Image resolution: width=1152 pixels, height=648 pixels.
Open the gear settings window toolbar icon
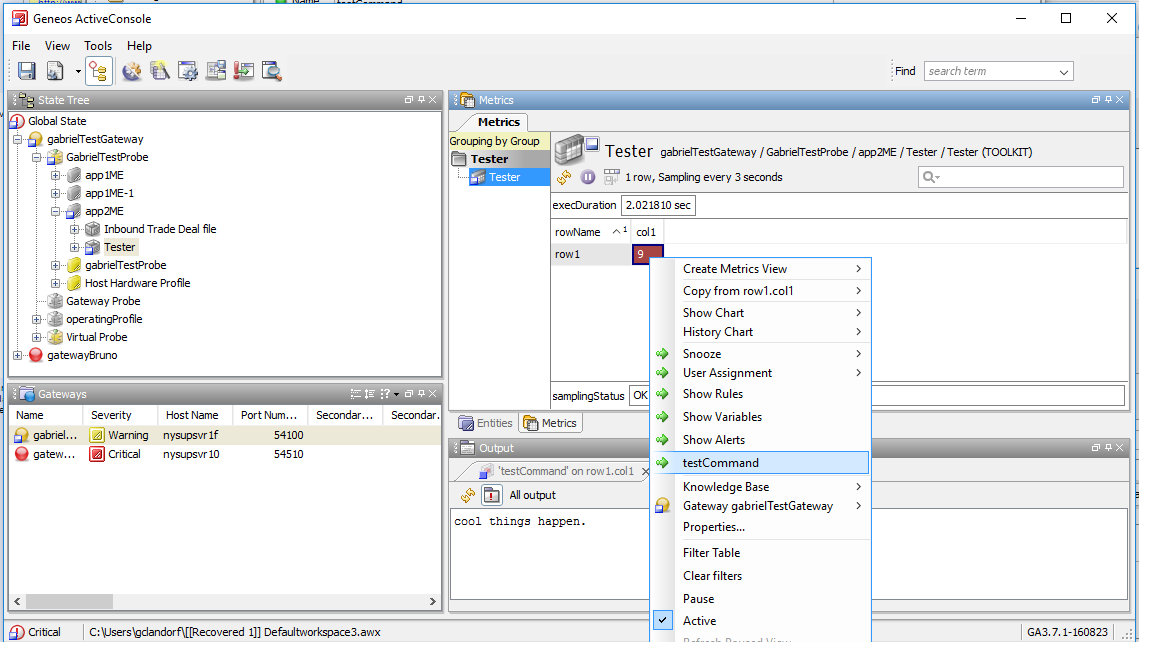(x=187, y=71)
